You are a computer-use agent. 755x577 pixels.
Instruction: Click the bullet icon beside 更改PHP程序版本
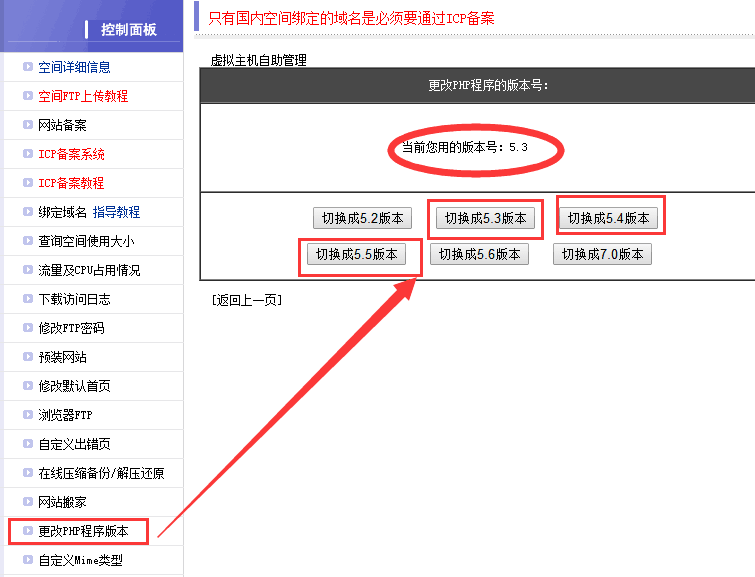coord(28,530)
